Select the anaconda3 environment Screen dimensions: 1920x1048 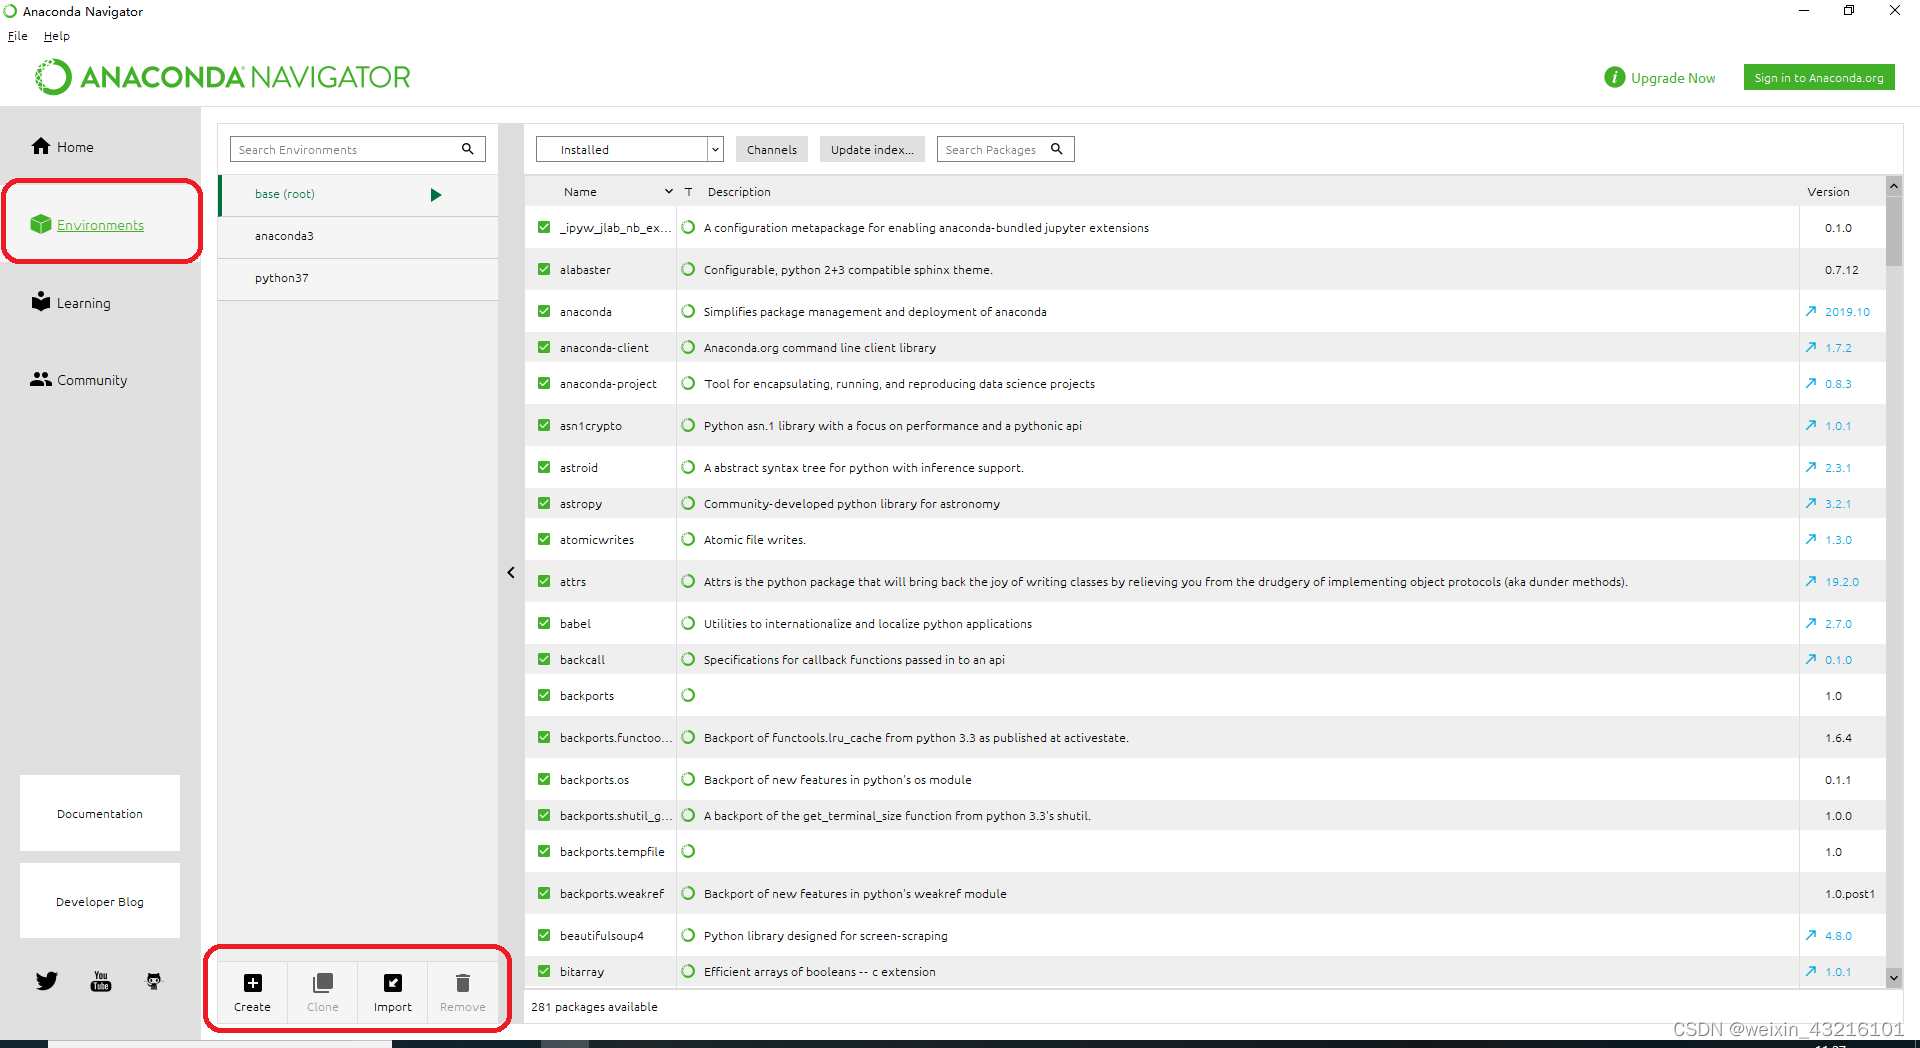[x=358, y=237]
